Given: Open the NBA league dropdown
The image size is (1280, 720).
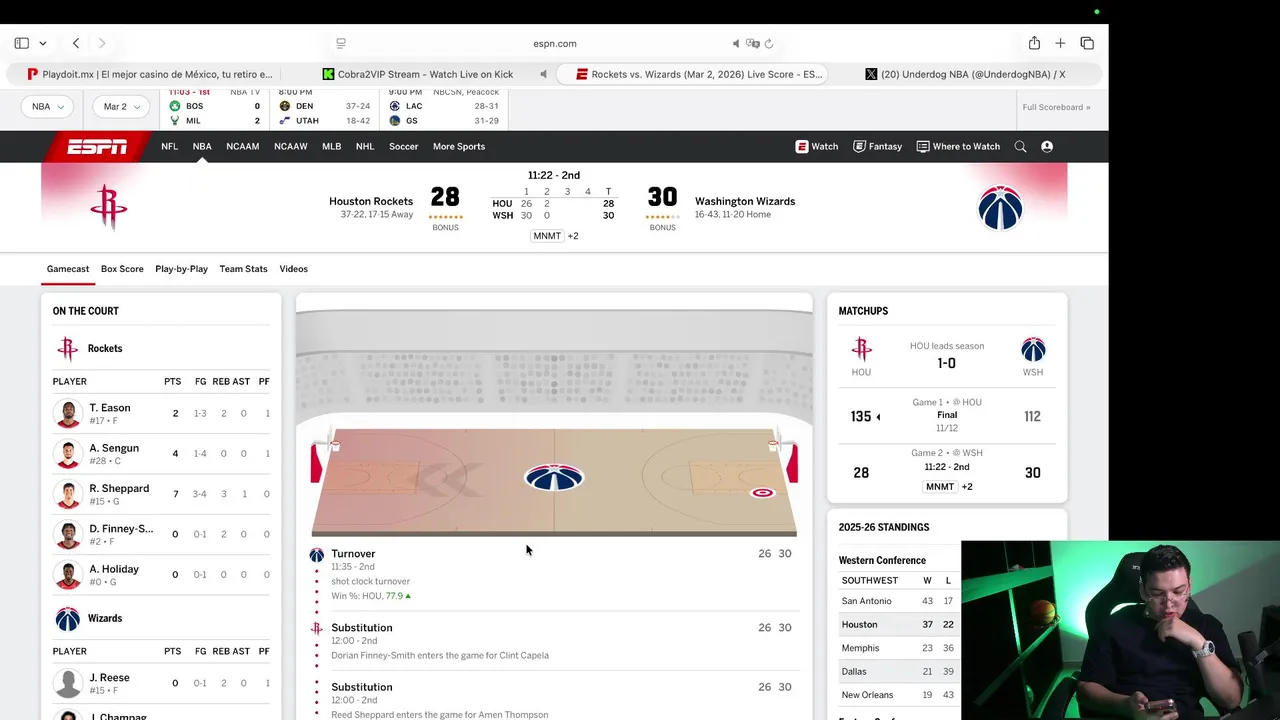Looking at the screenshot, I should pos(47,106).
